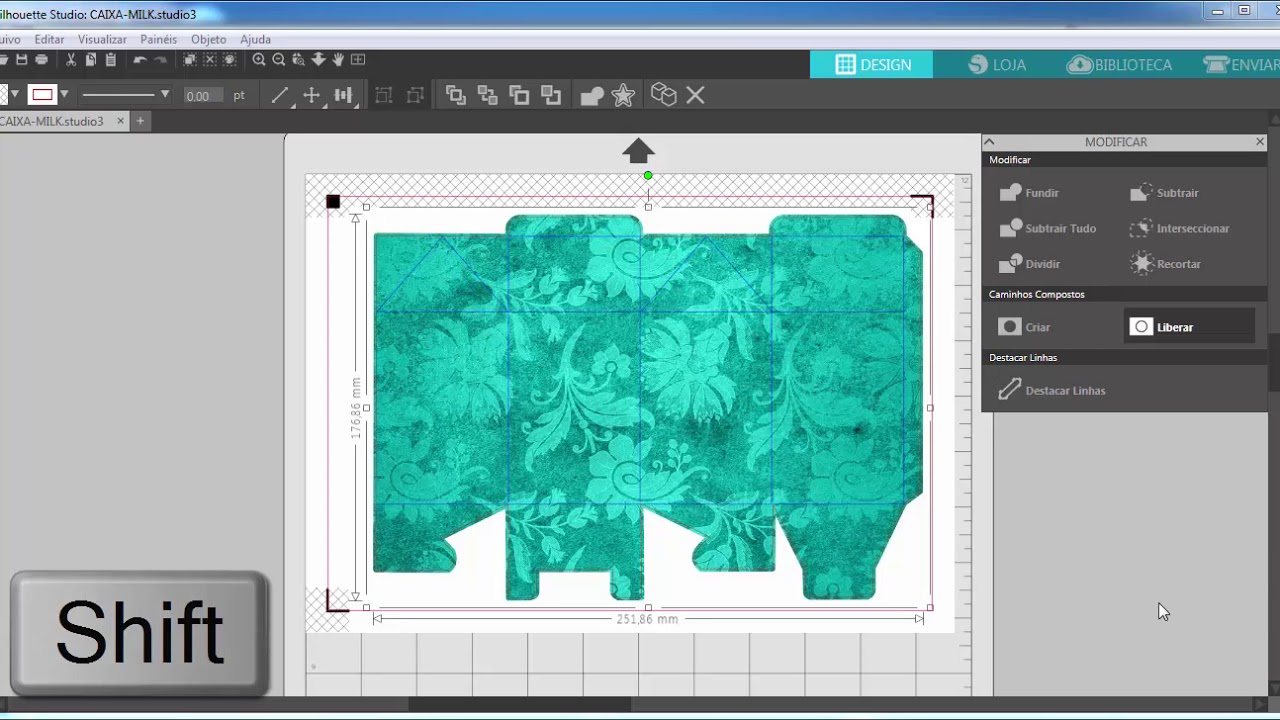Click the Zoom In magnifier icon
The height and width of the screenshot is (720, 1280).
coord(259,60)
